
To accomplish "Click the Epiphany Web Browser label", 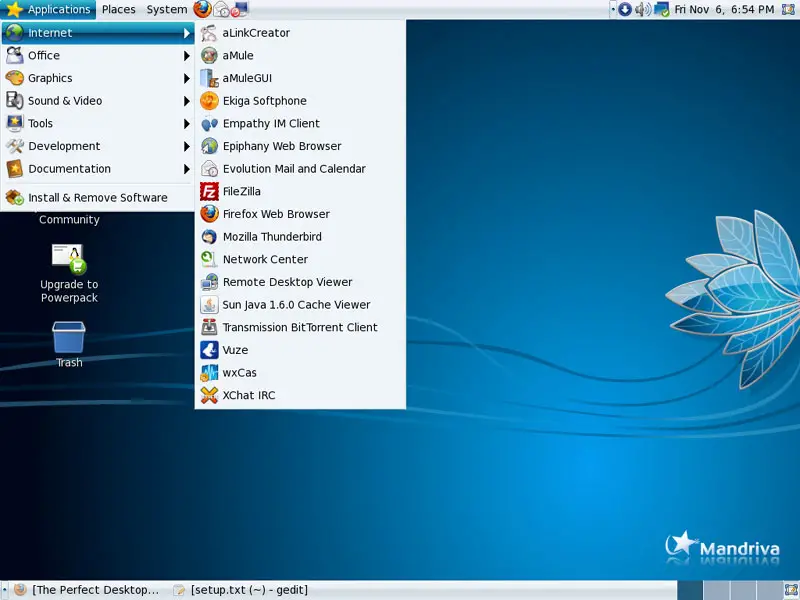I will point(282,146).
